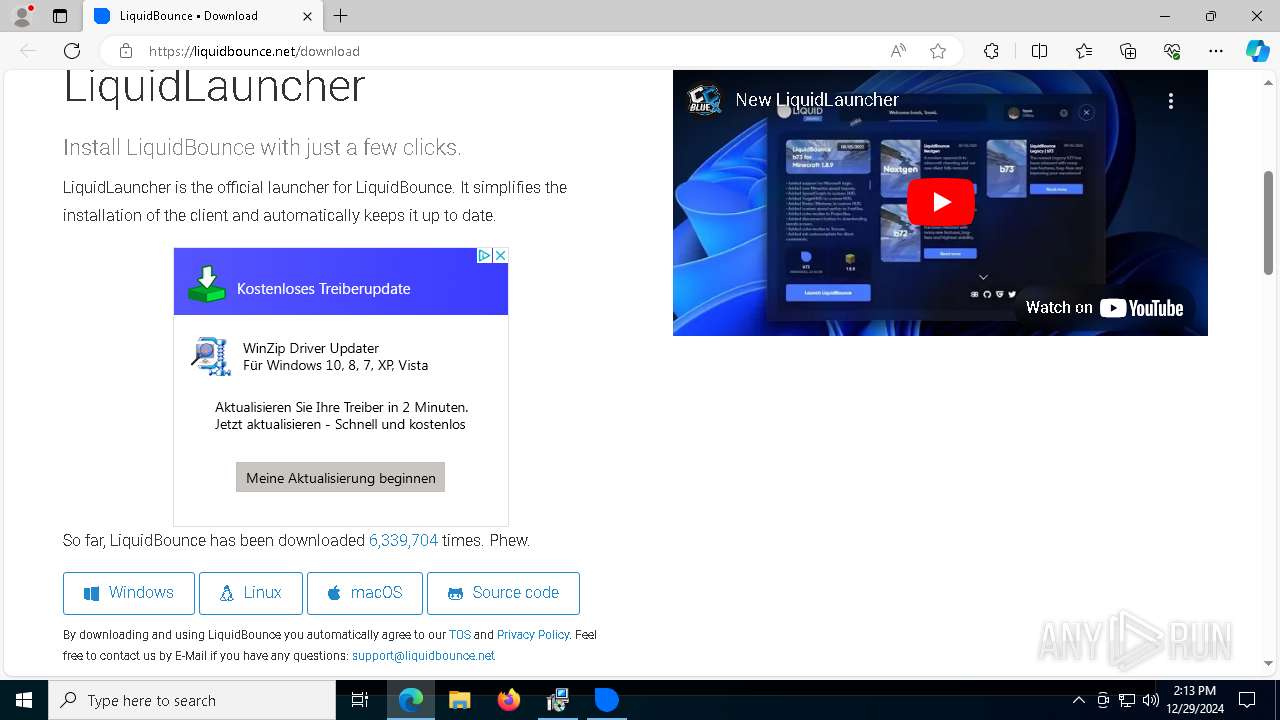The image size is (1280, 720).
Task: Open the Windows Start menu
Action: (x=24, y=700)
